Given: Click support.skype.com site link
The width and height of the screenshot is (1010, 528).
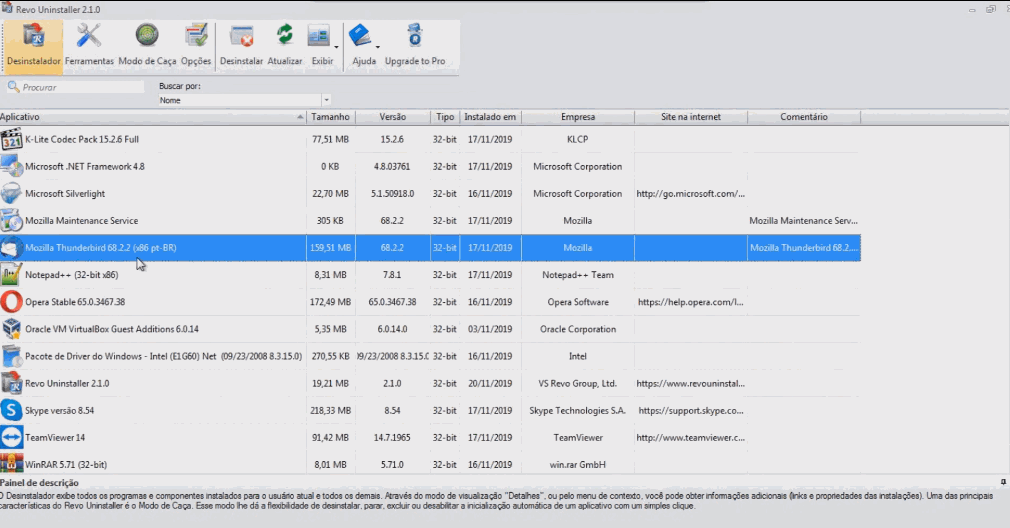Looking at the screenshot, I should pos(691,410).
